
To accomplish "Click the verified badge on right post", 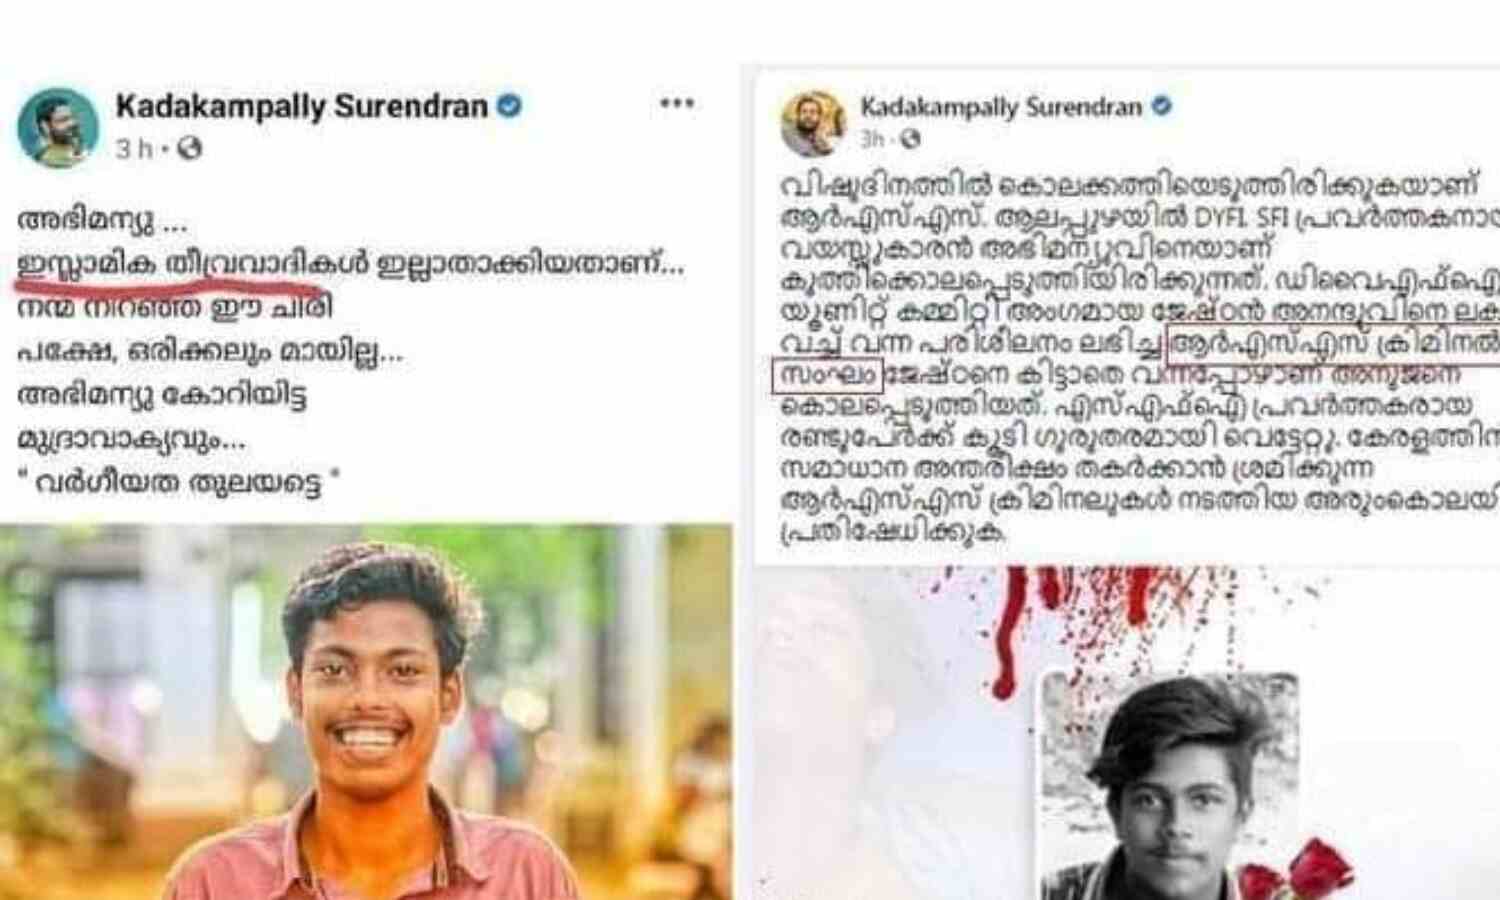I will (1162, 105).
